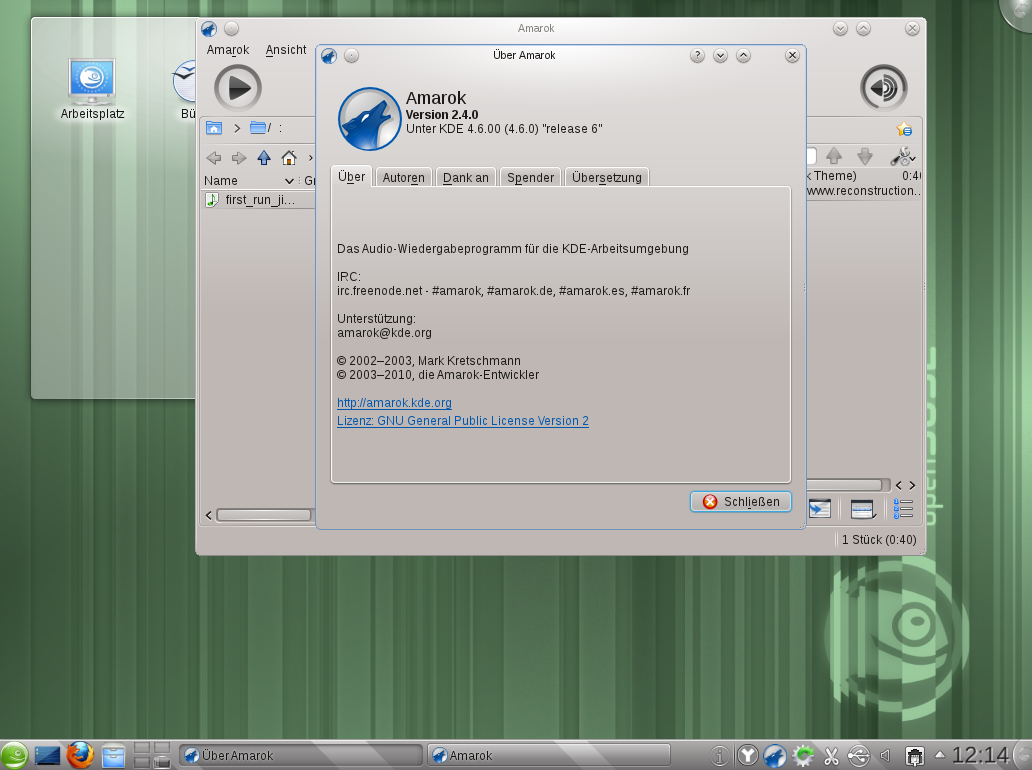Click the back navigation arrow
This screenshot has width=1032, height=770.
tap(213, 157)
